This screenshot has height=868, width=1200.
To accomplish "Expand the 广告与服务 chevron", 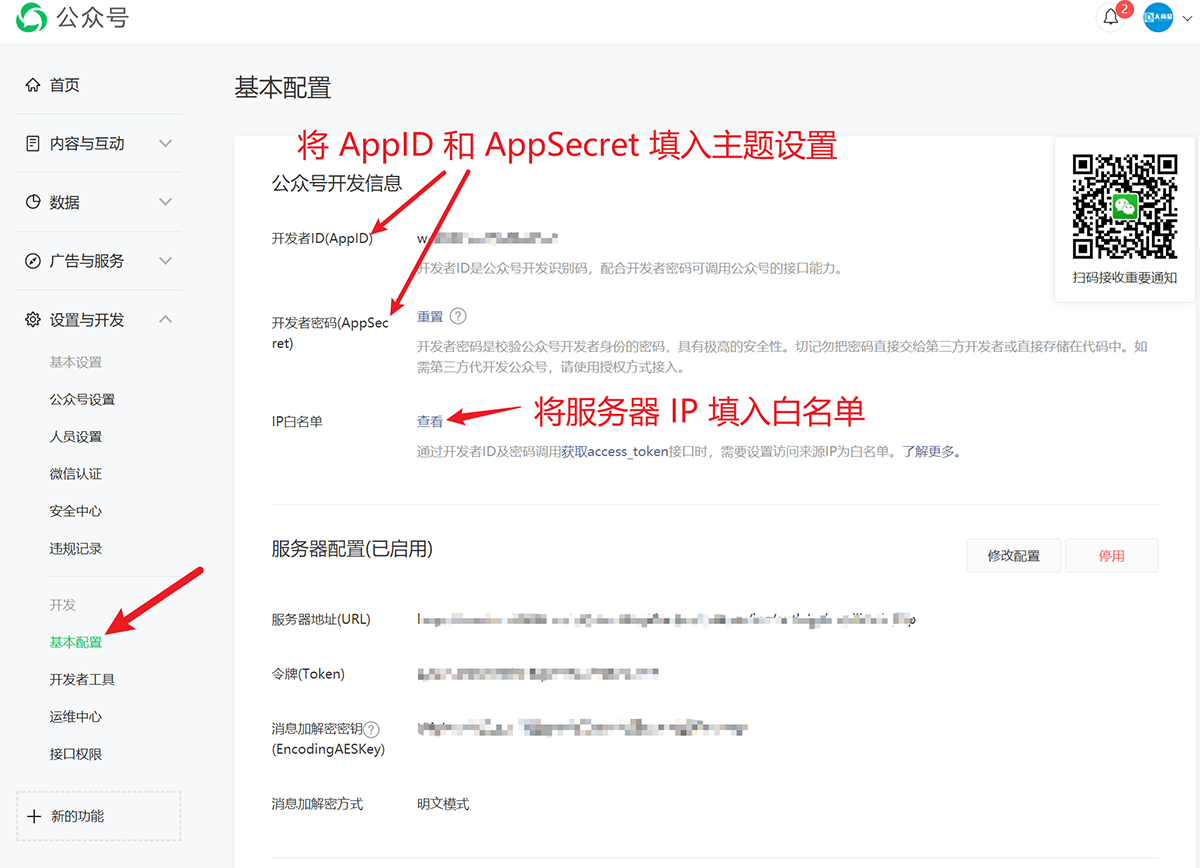I will tap(166, 261).
